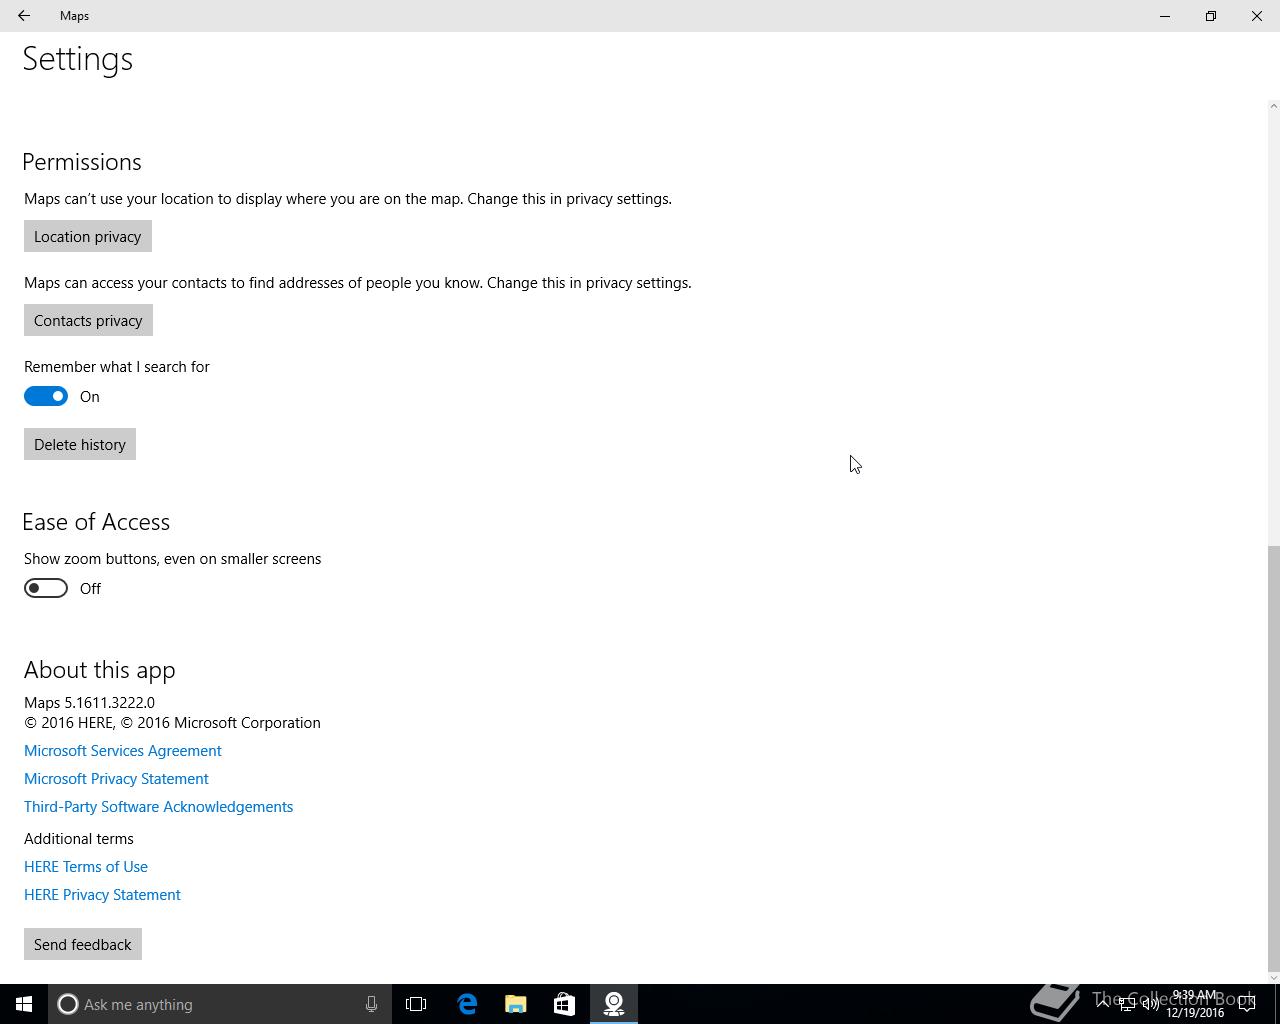Click the About this app heading
This screenshot has width=1280, height=1024.
[100, 670]
